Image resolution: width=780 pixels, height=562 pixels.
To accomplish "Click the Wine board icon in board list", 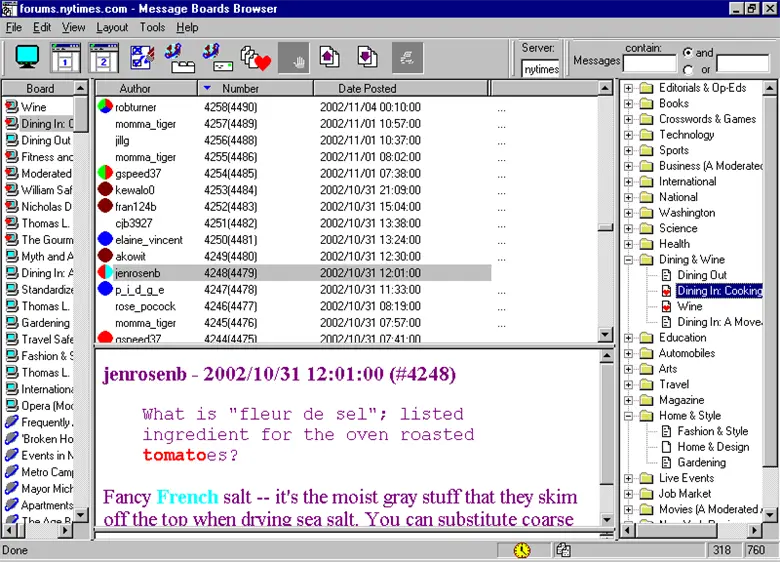I will click(x=11, y=106).
